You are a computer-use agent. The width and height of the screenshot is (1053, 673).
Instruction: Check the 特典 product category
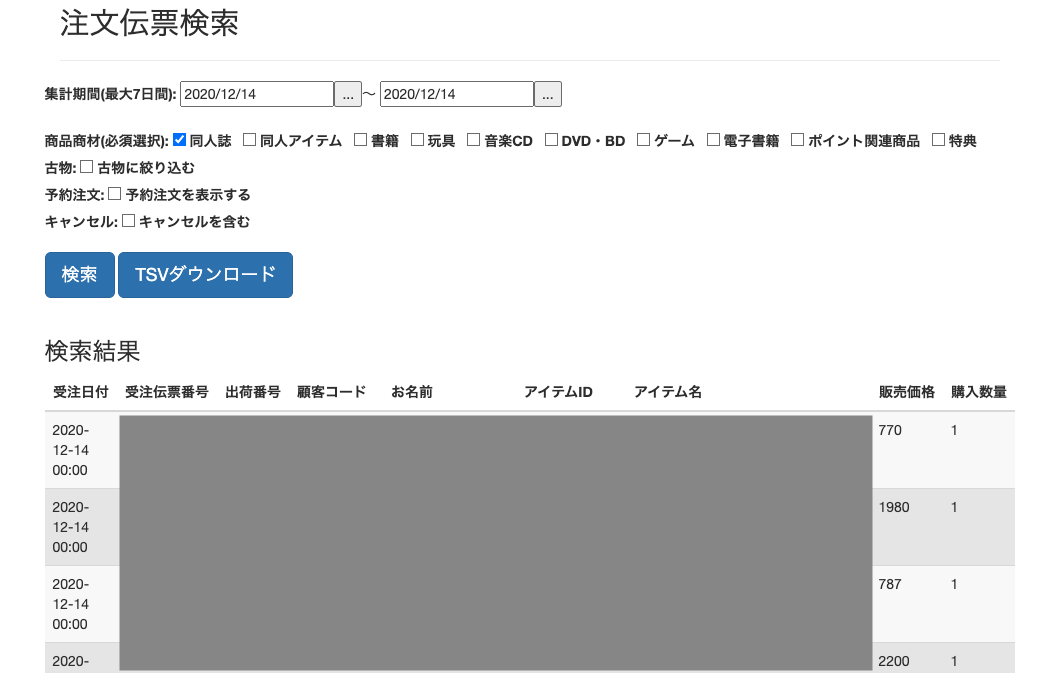click(x=936, y=139)
